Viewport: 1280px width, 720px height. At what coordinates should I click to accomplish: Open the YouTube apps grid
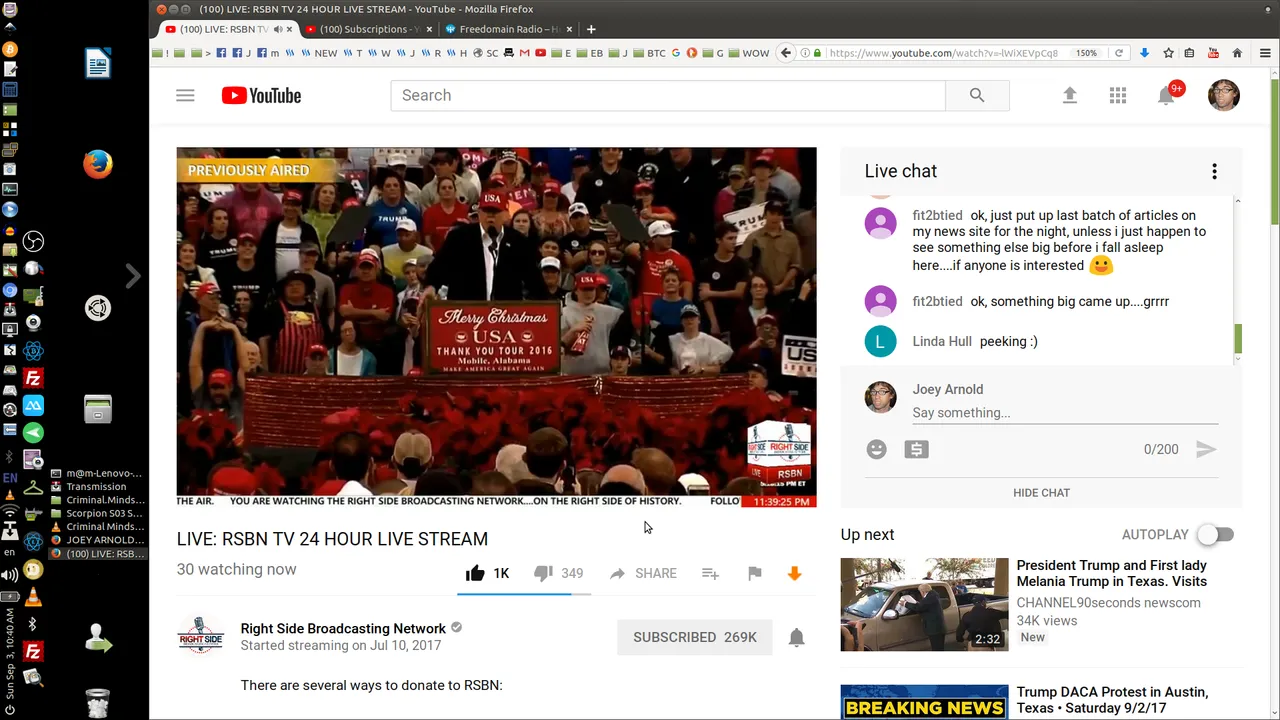point(1118,96)
